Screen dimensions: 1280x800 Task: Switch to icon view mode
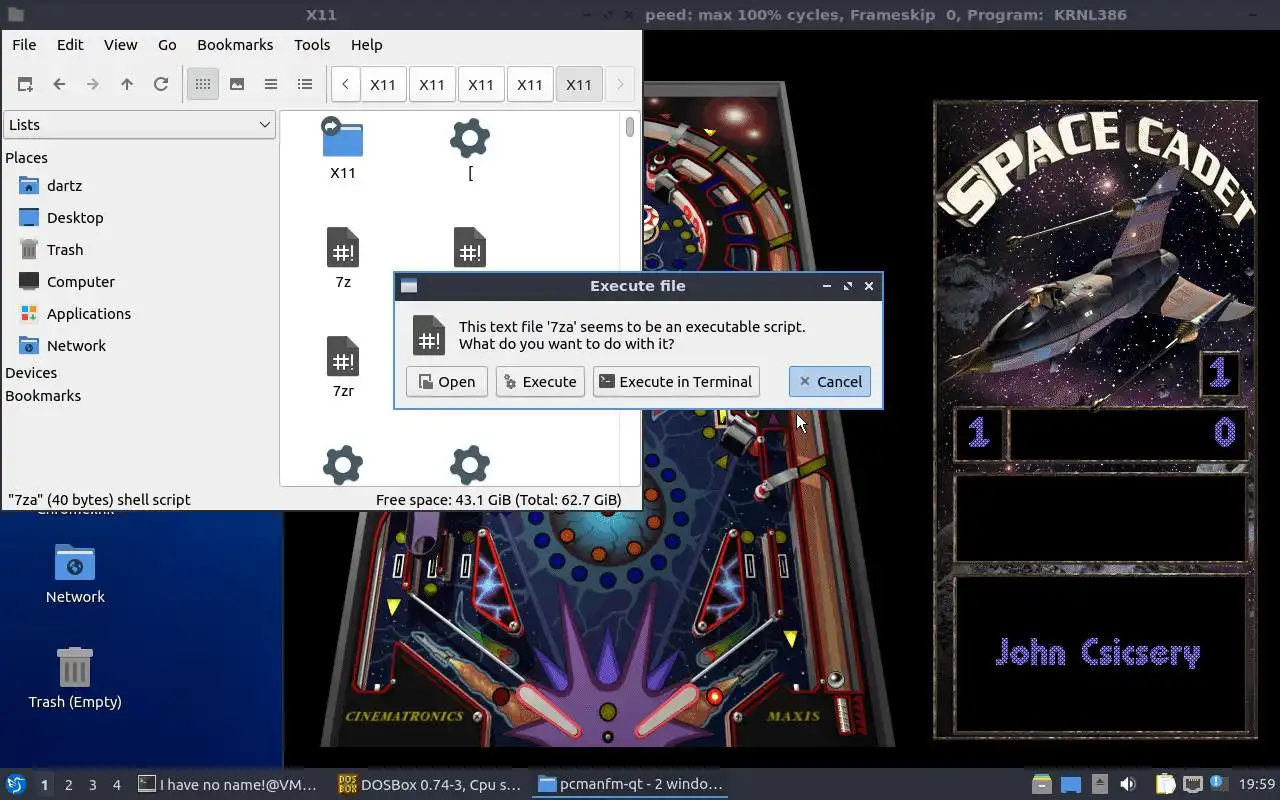[x=203, y=84]
